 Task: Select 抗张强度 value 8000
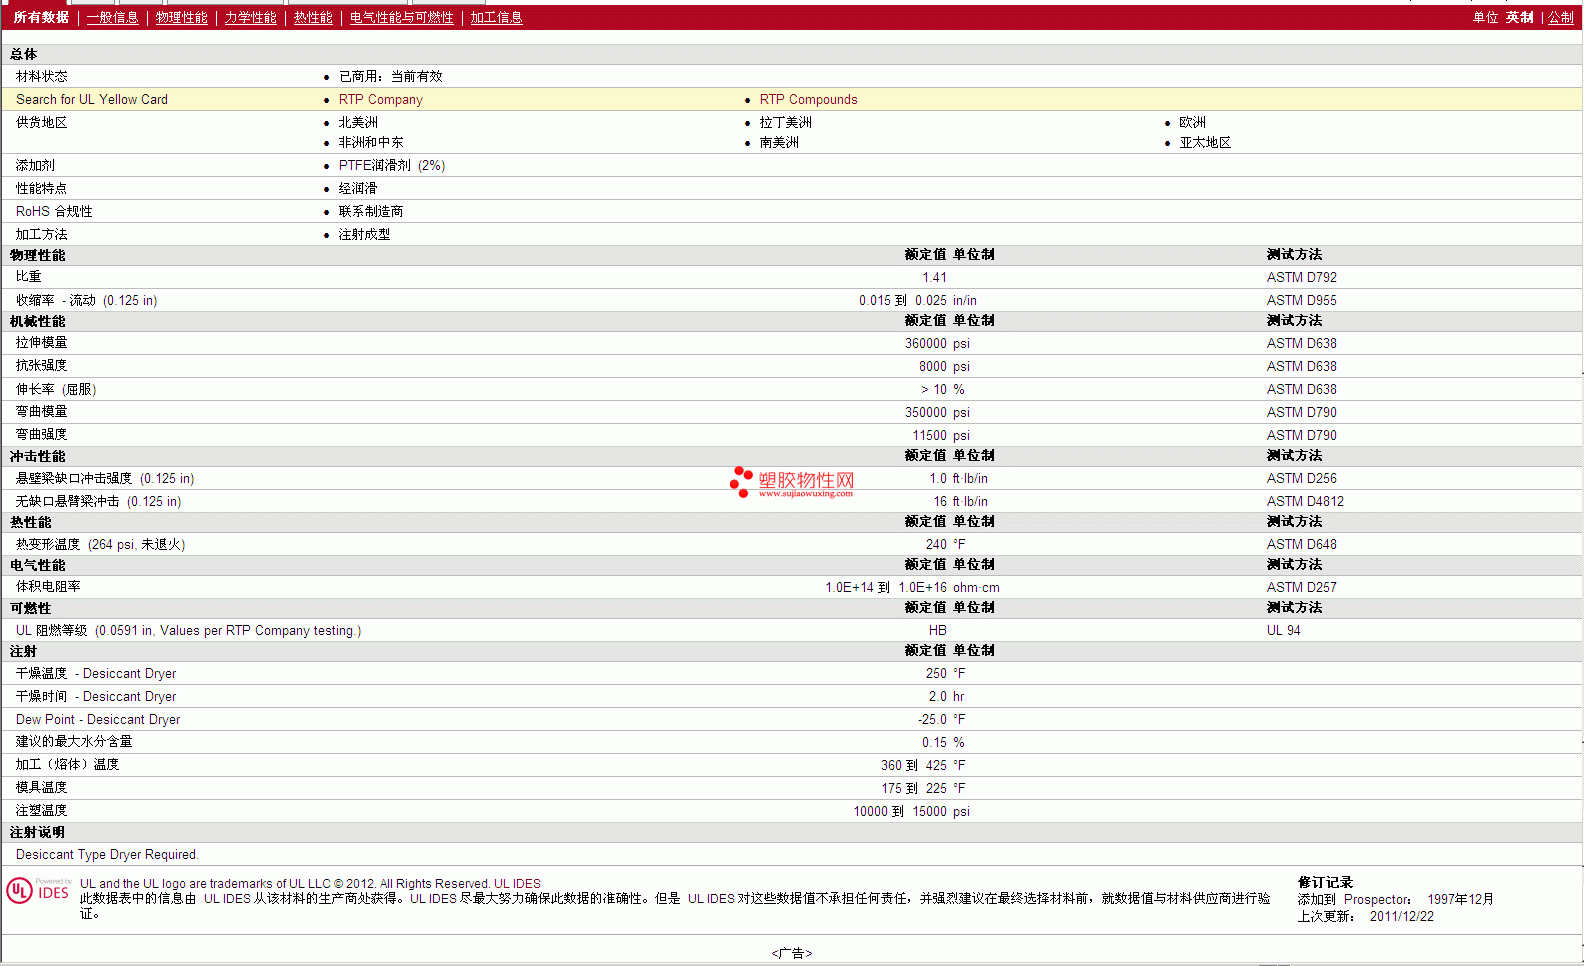point(933,367)
